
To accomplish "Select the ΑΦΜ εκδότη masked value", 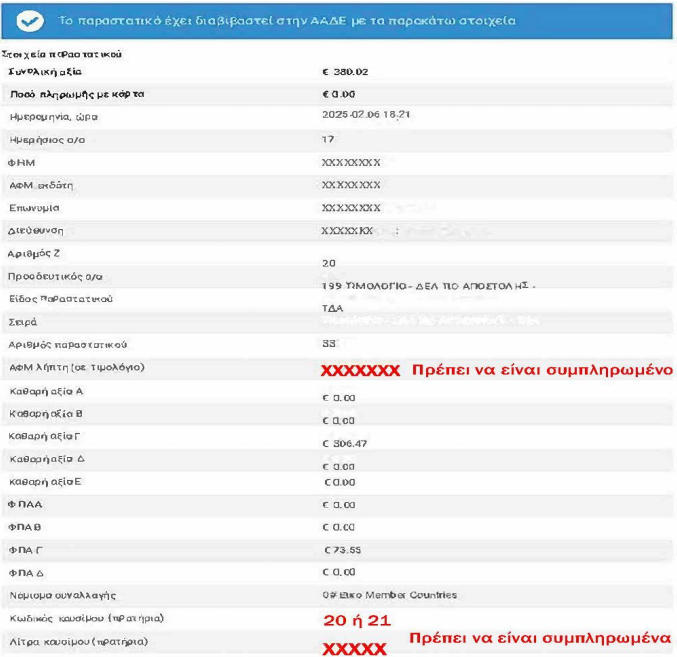I will coord(350,185).
